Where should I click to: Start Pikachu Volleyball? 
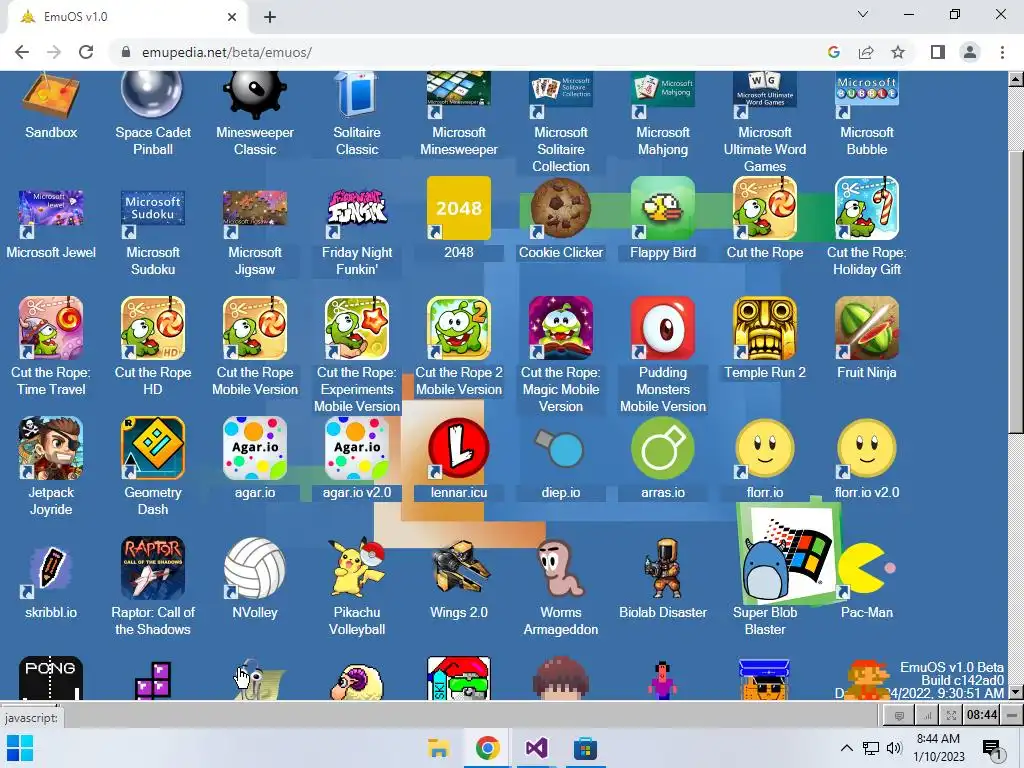[x=357, y=568]
